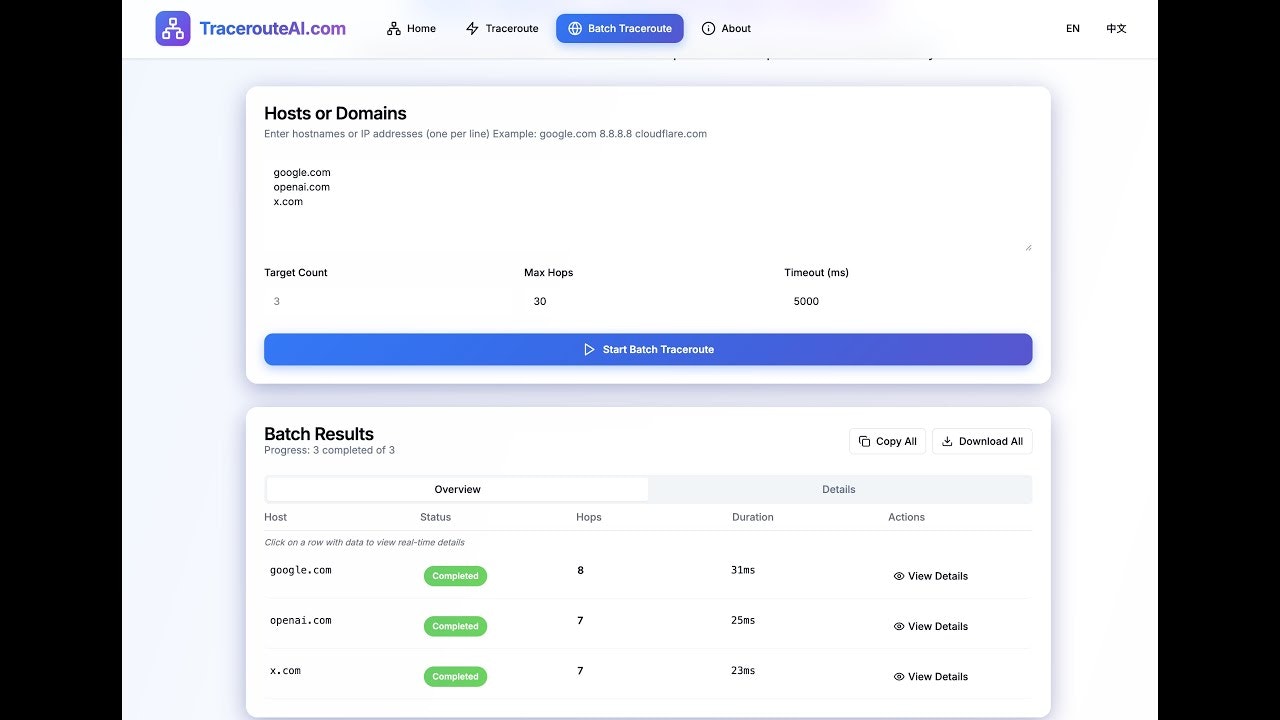Viewport: 1280px width, 720px height.
Task: Go to the Traceroute page
Action: (x=502, y=29)
